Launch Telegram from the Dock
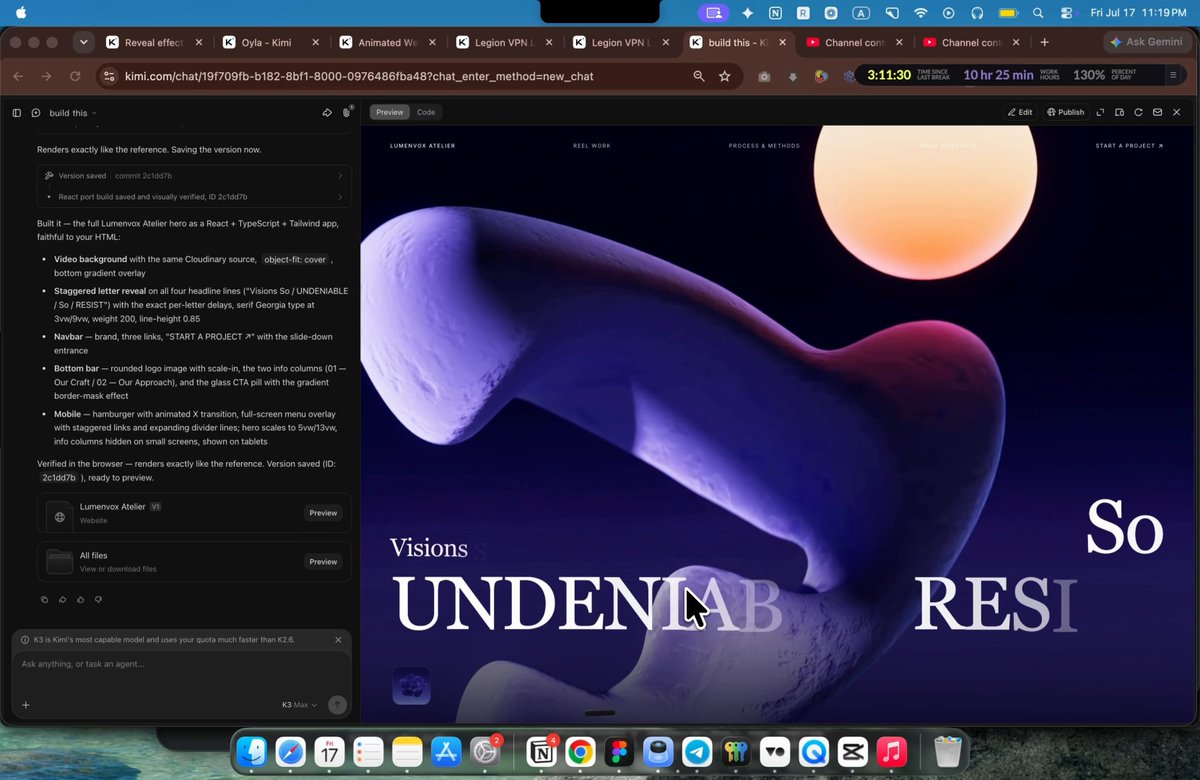The image size is (1200, 780). point(697,752)
